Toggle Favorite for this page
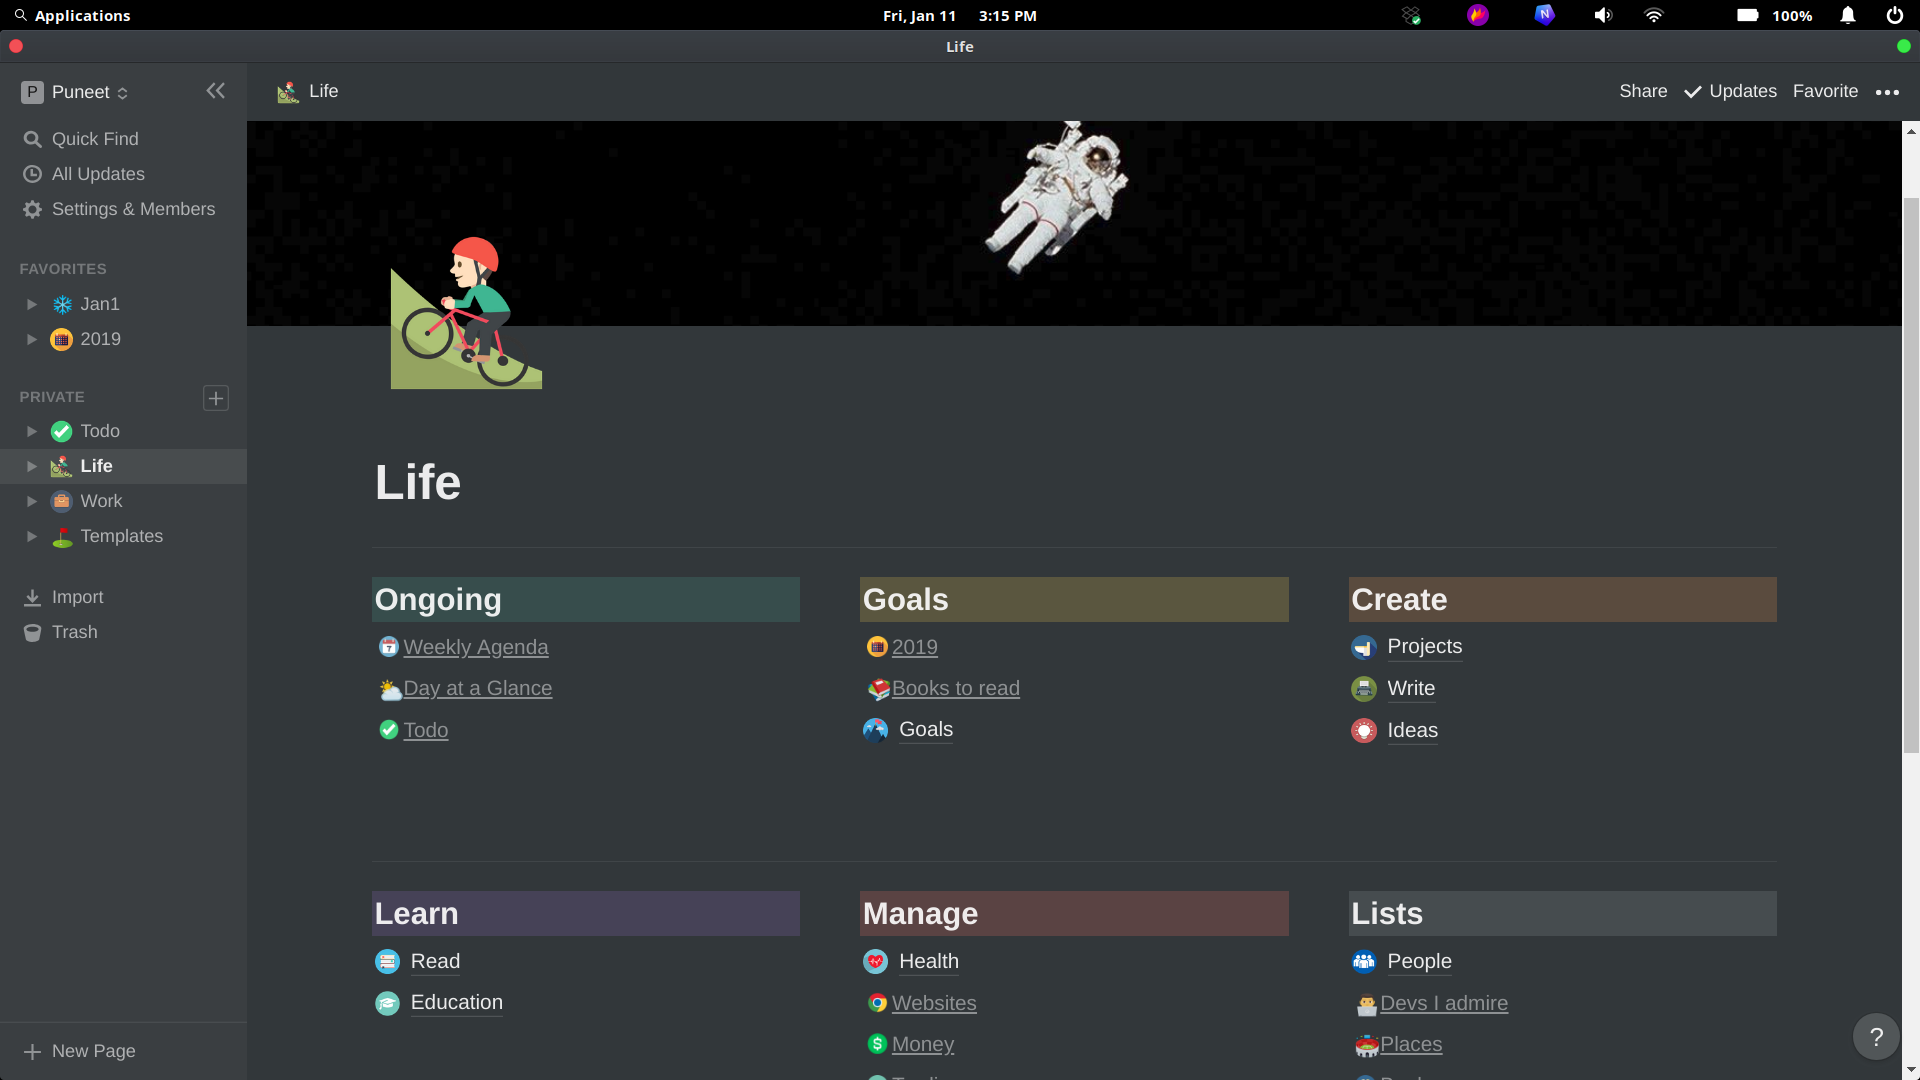1920x1080 pixels. coord(1825,91)
